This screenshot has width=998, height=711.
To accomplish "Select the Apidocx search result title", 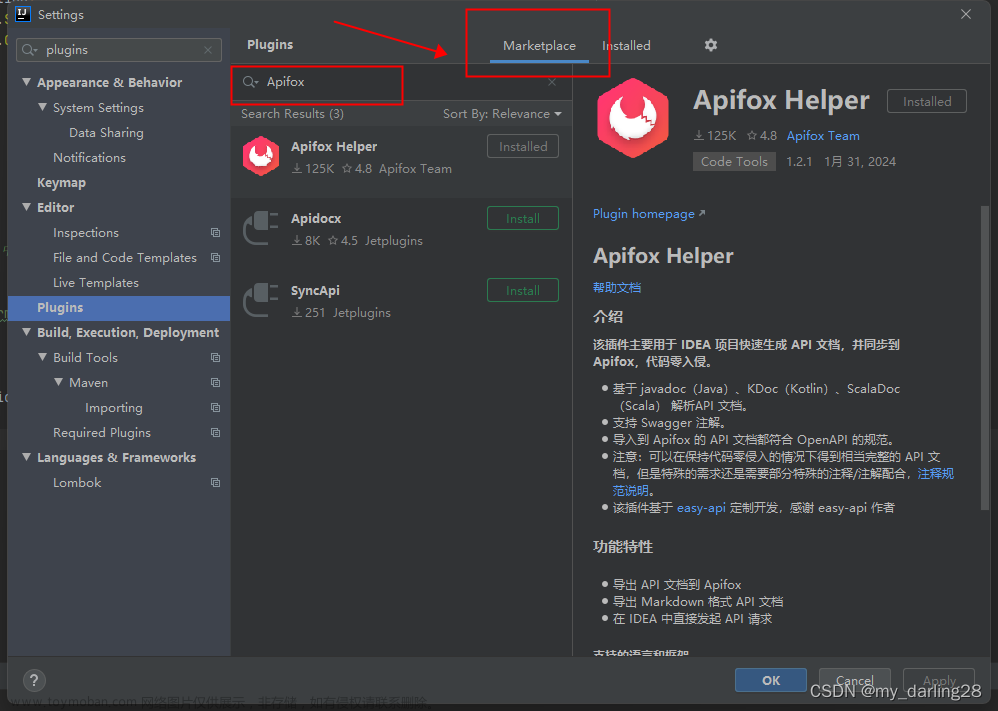I will point(316,218).
